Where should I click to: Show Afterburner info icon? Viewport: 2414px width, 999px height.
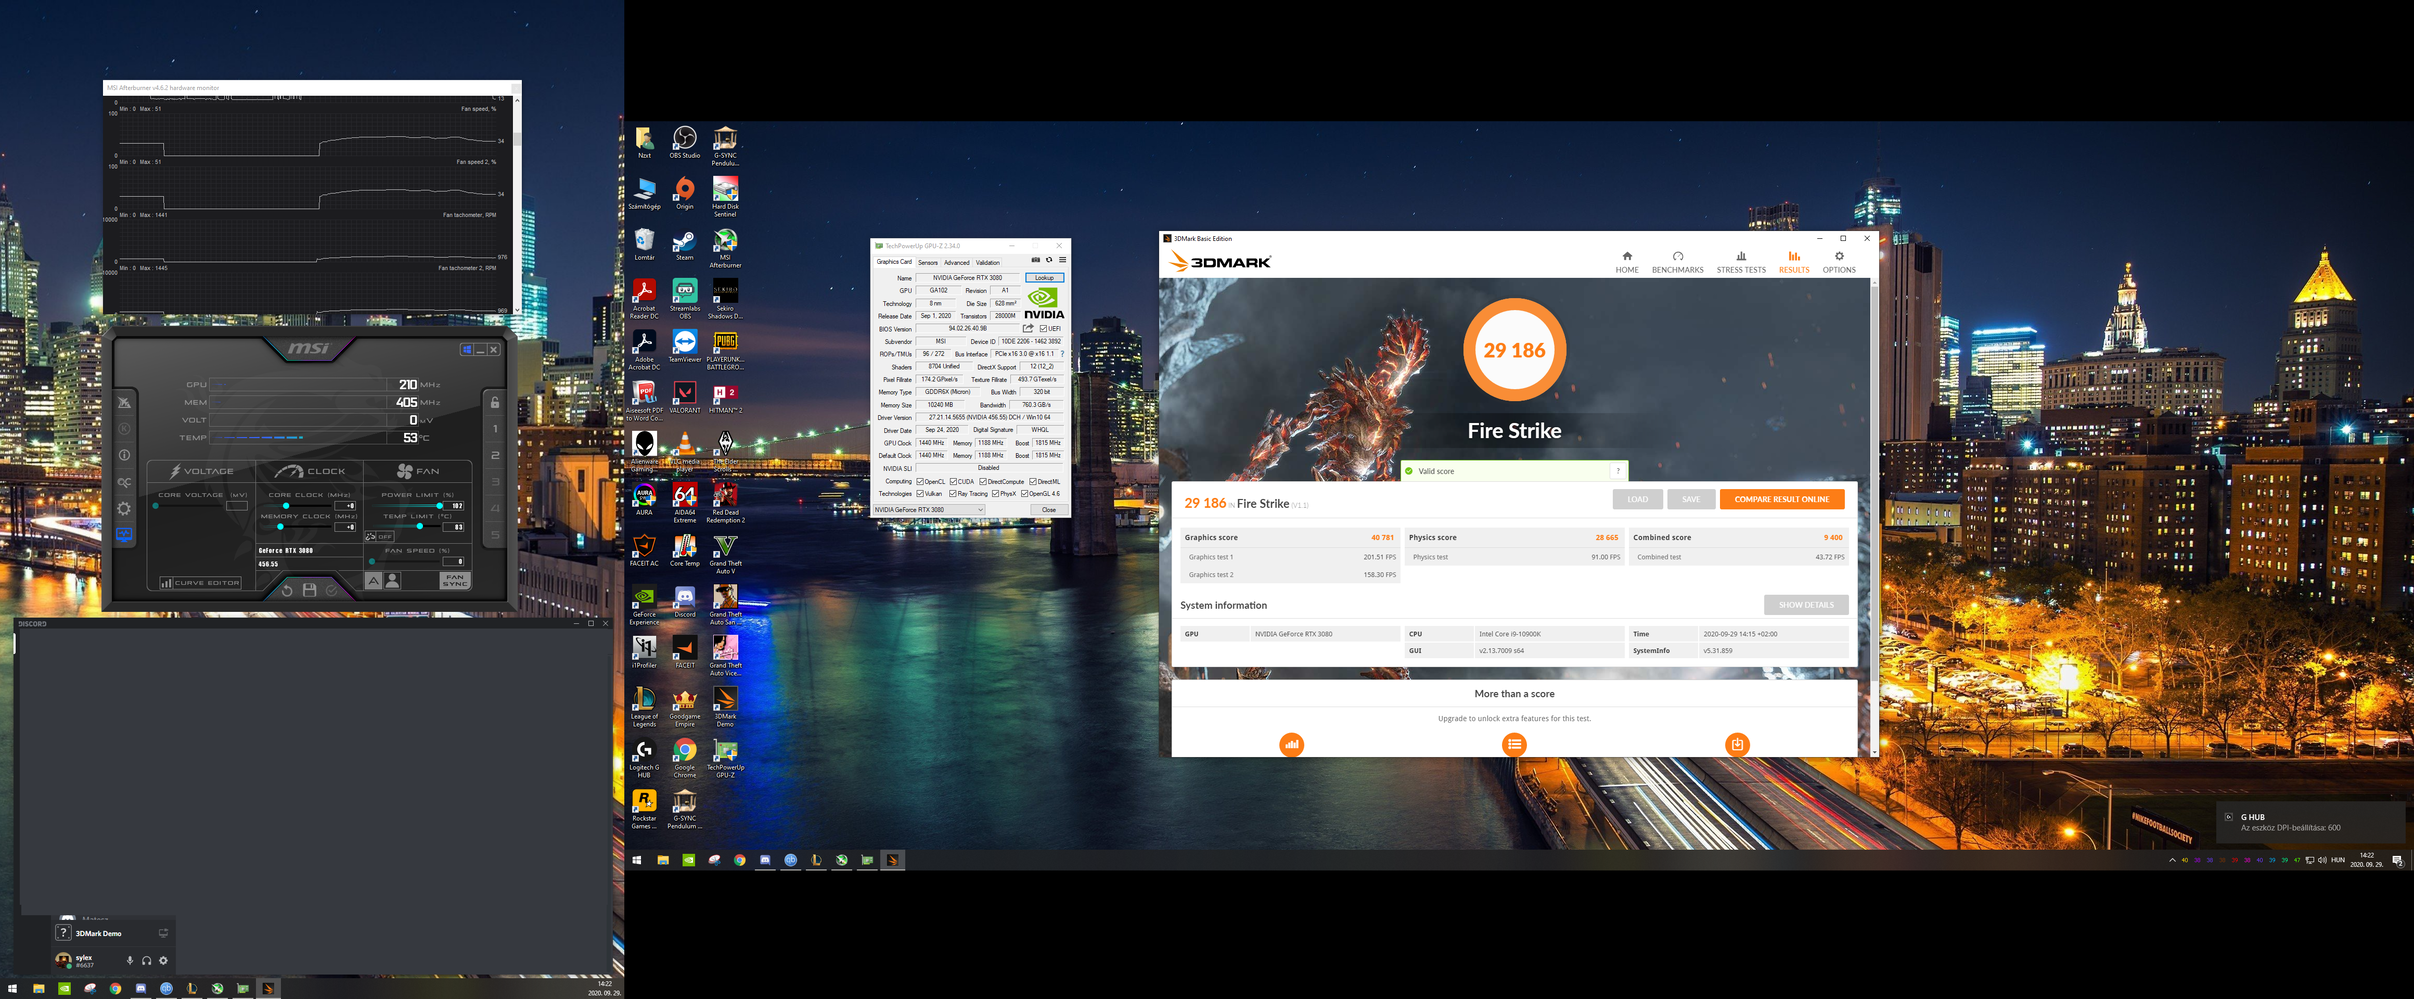(124, 455)
